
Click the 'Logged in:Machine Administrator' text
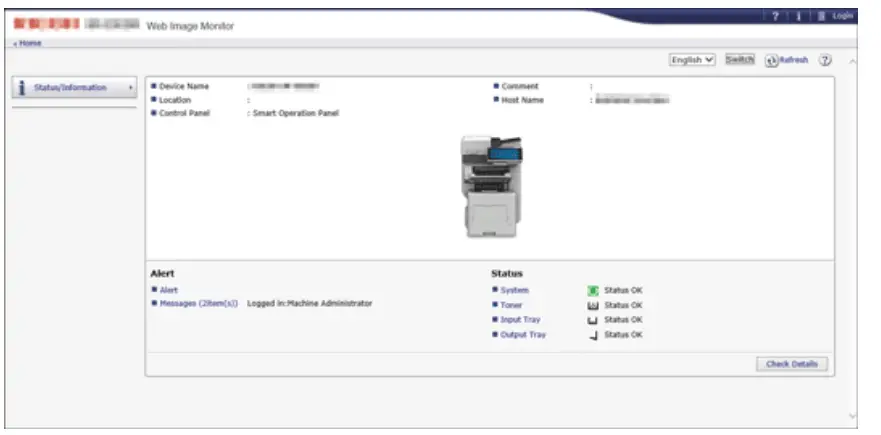tap(310, 303)
